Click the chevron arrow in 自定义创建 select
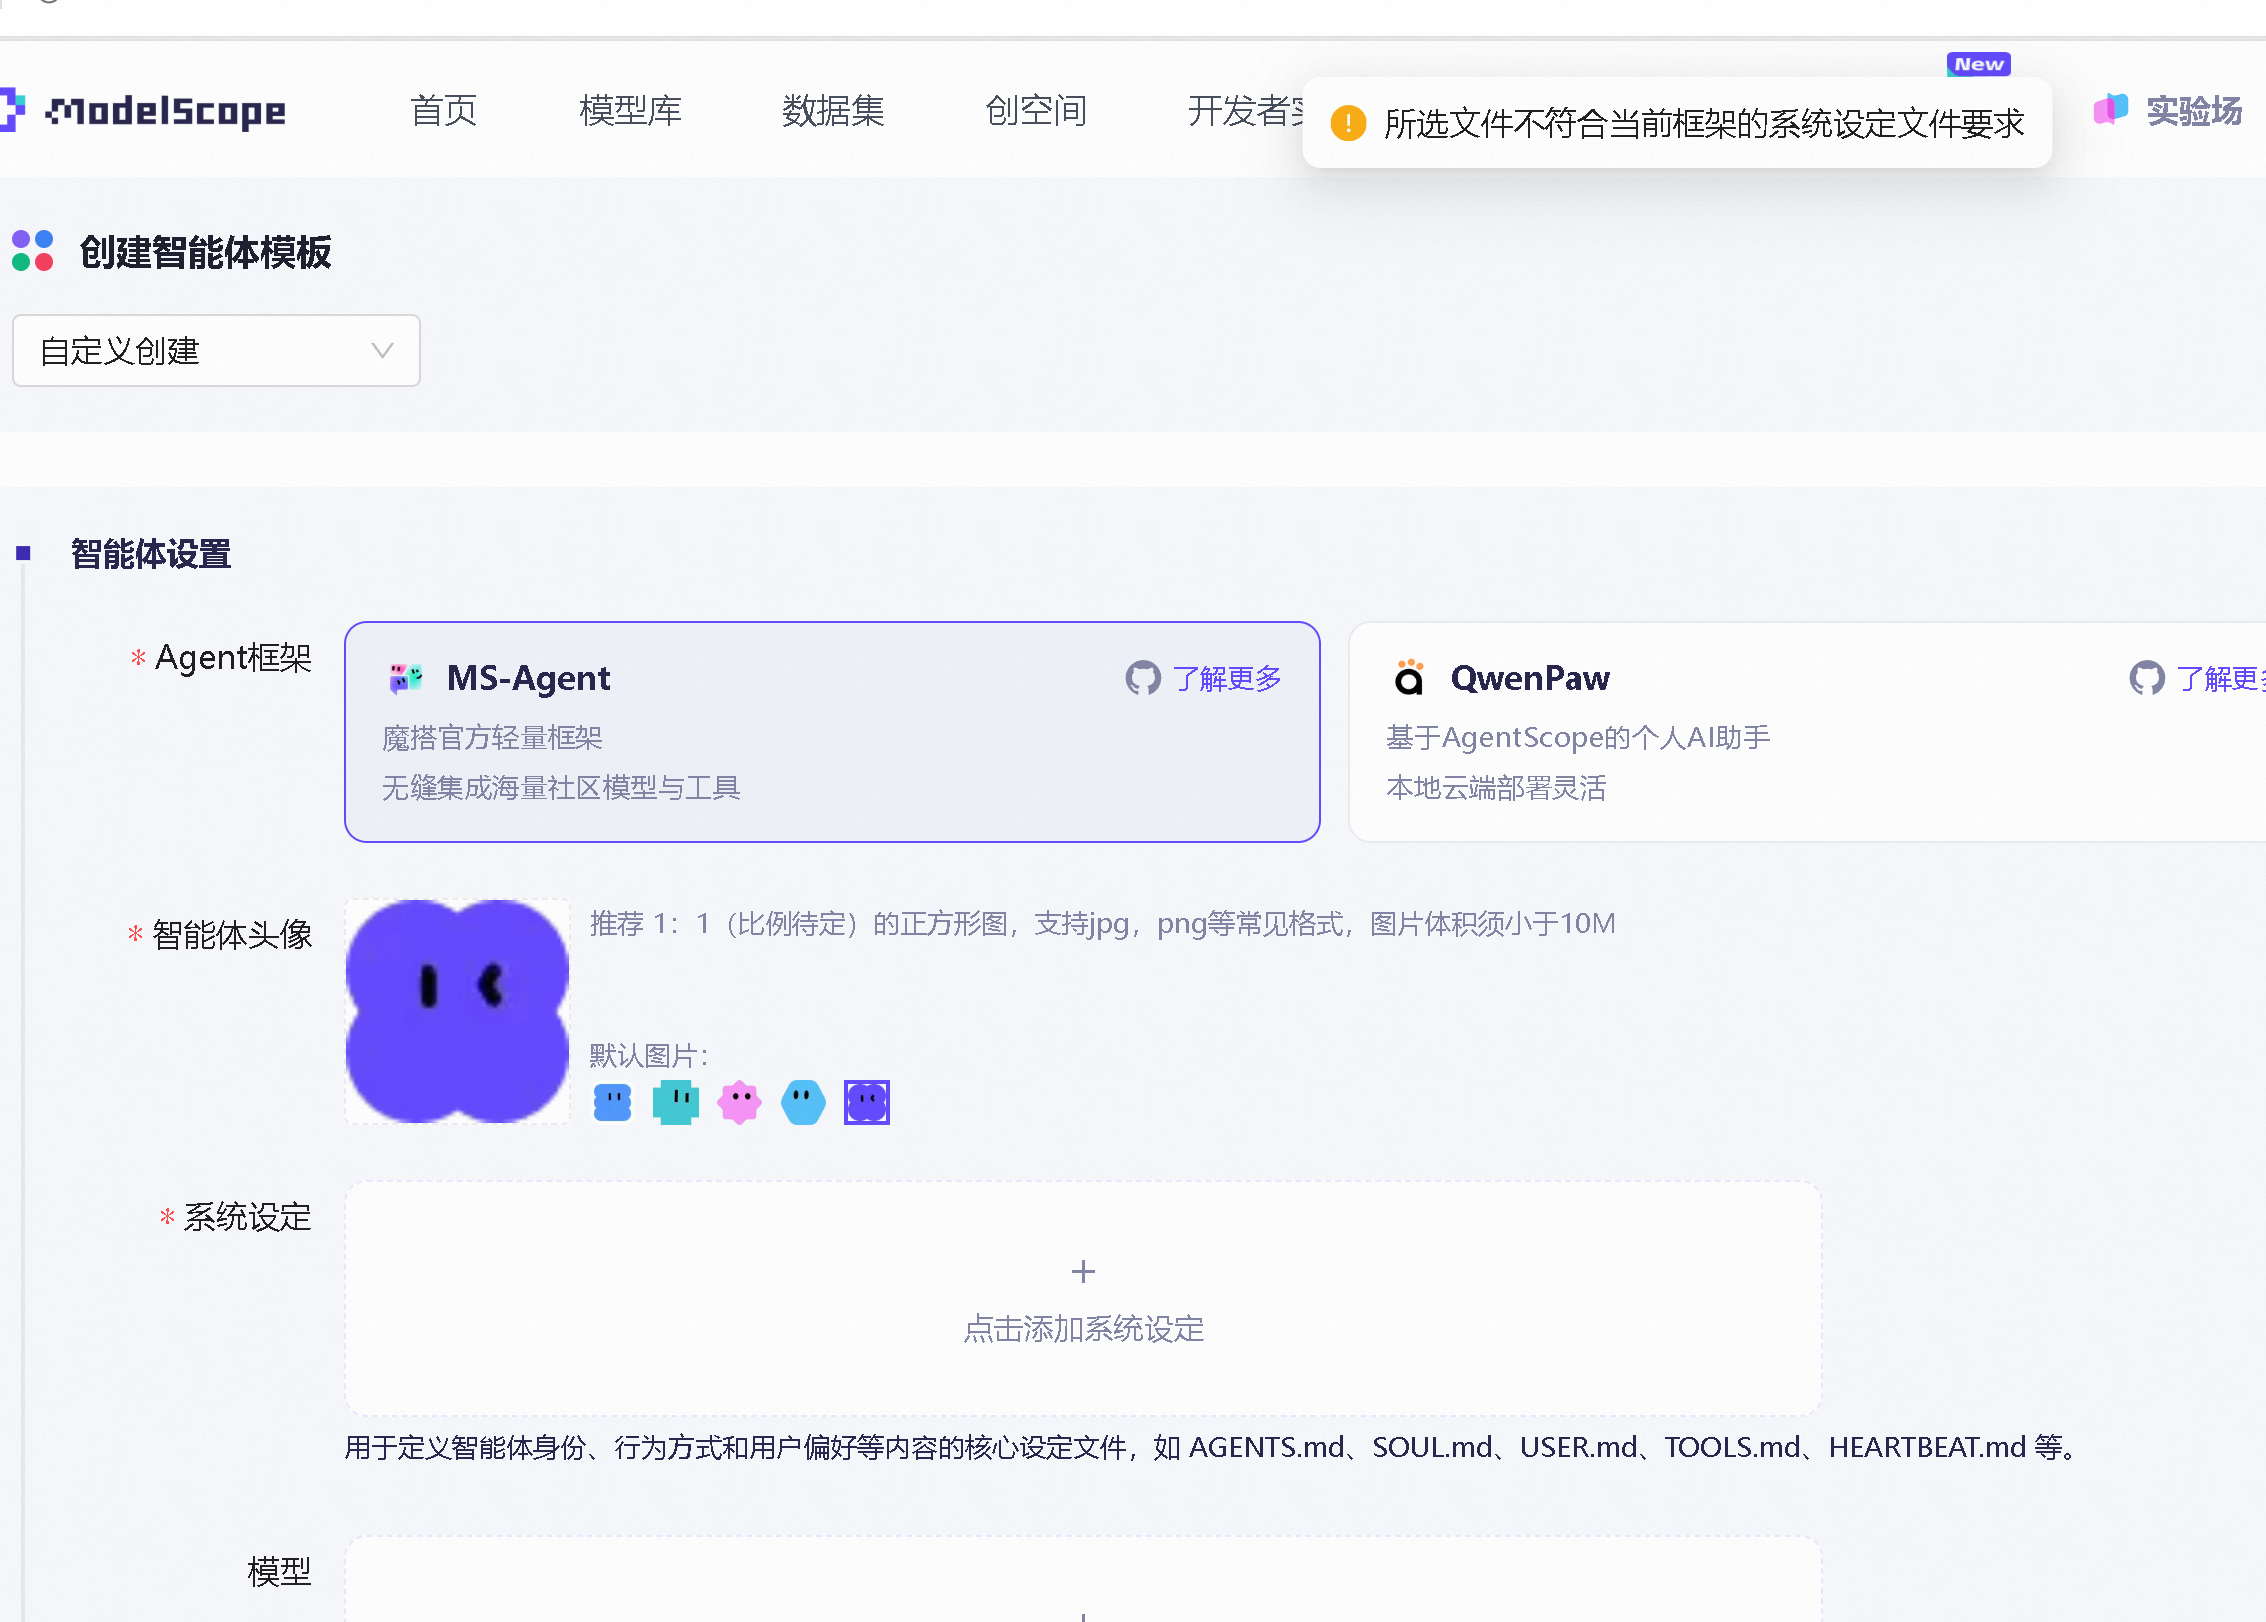This screenshot has height=1622, width=2266. tap(382, 351)
